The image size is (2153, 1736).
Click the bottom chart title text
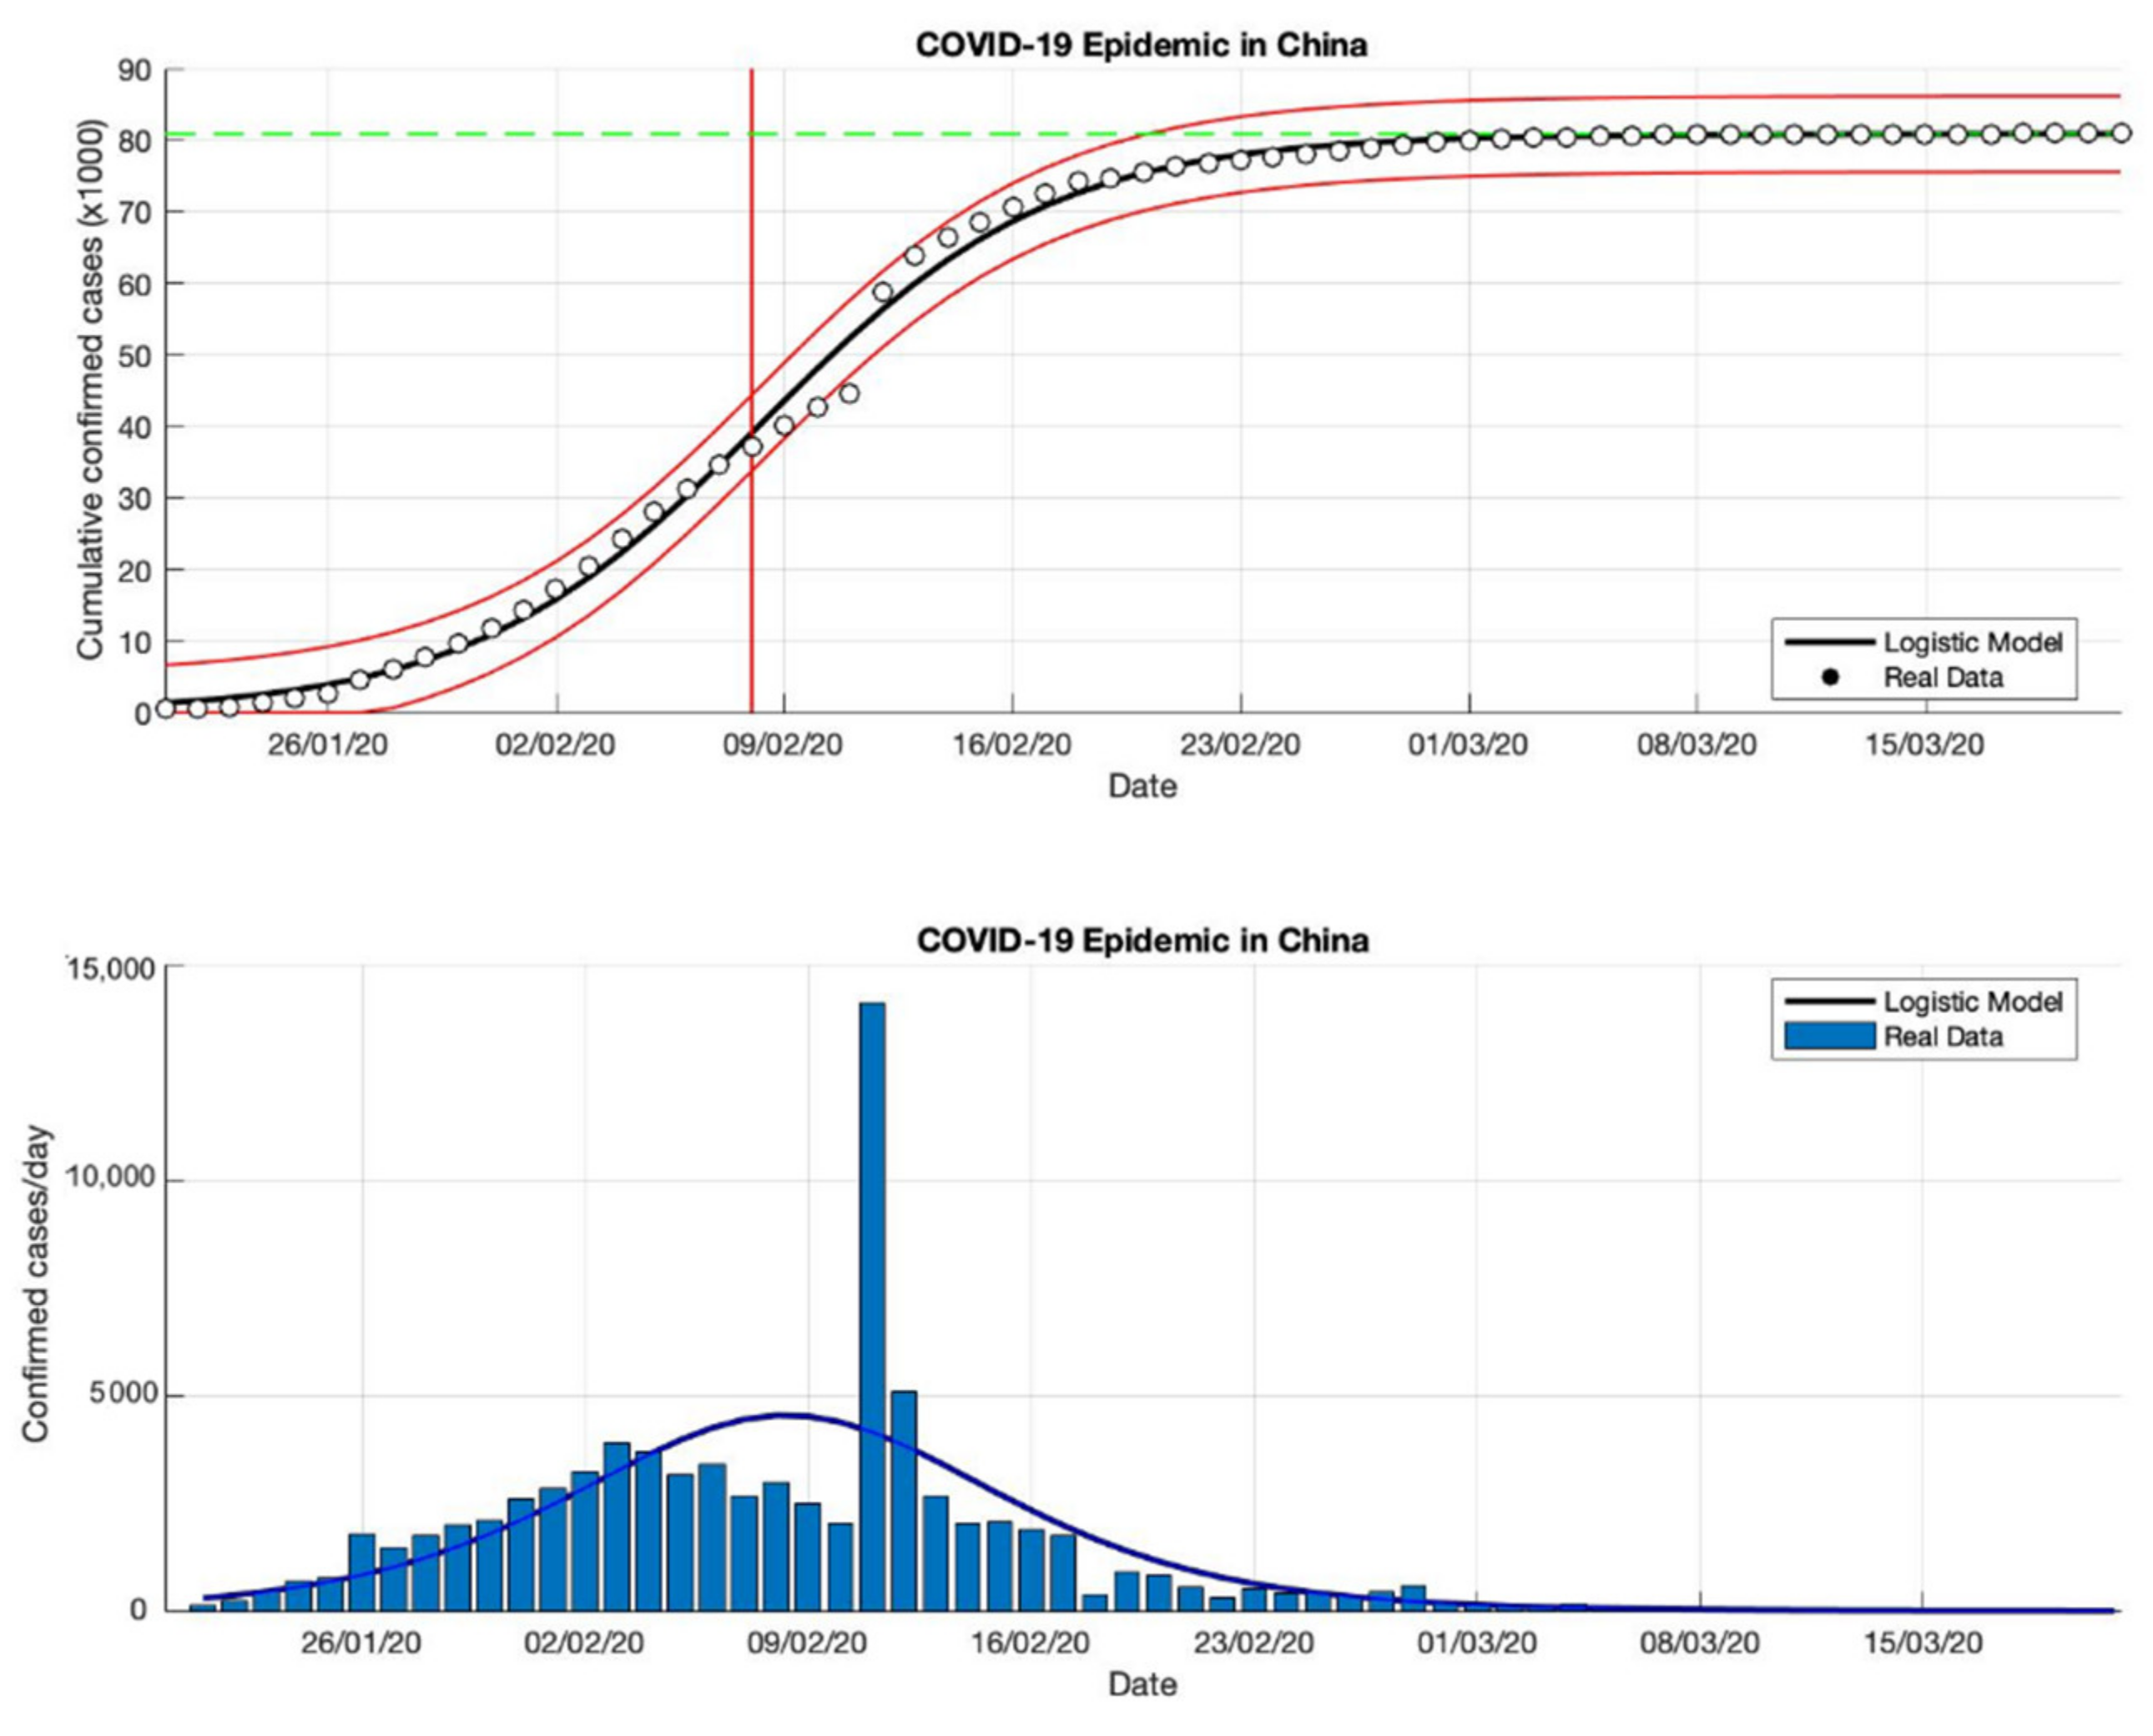1142,941
